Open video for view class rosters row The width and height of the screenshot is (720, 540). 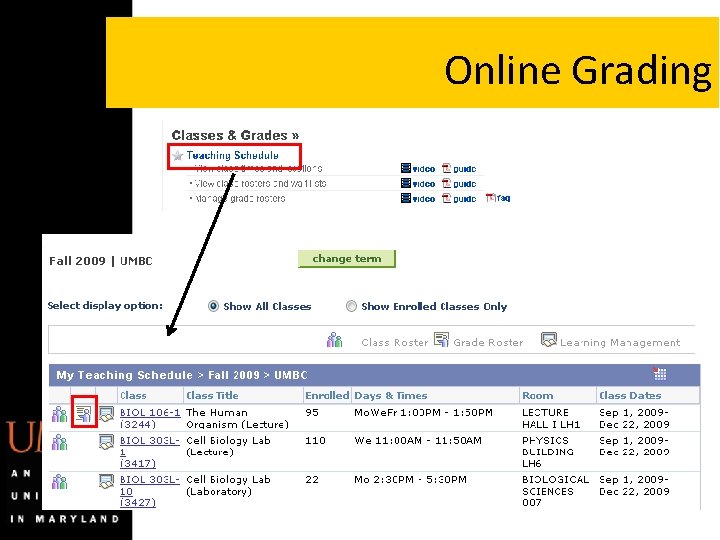[418, 184]
